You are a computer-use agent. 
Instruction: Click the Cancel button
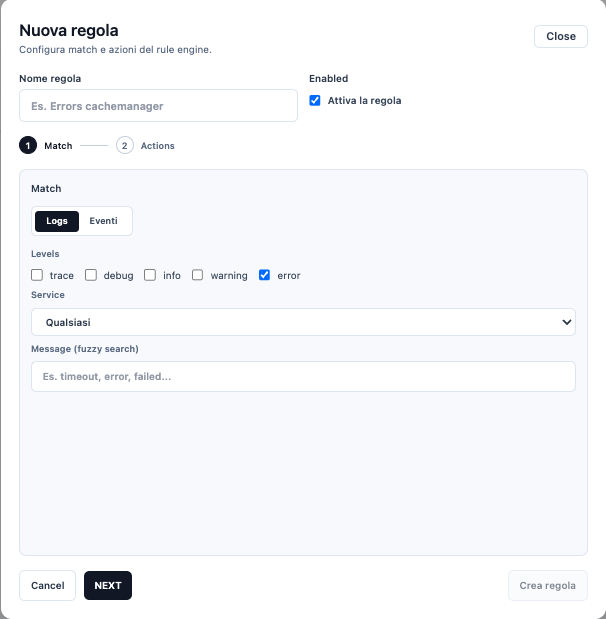47,585
